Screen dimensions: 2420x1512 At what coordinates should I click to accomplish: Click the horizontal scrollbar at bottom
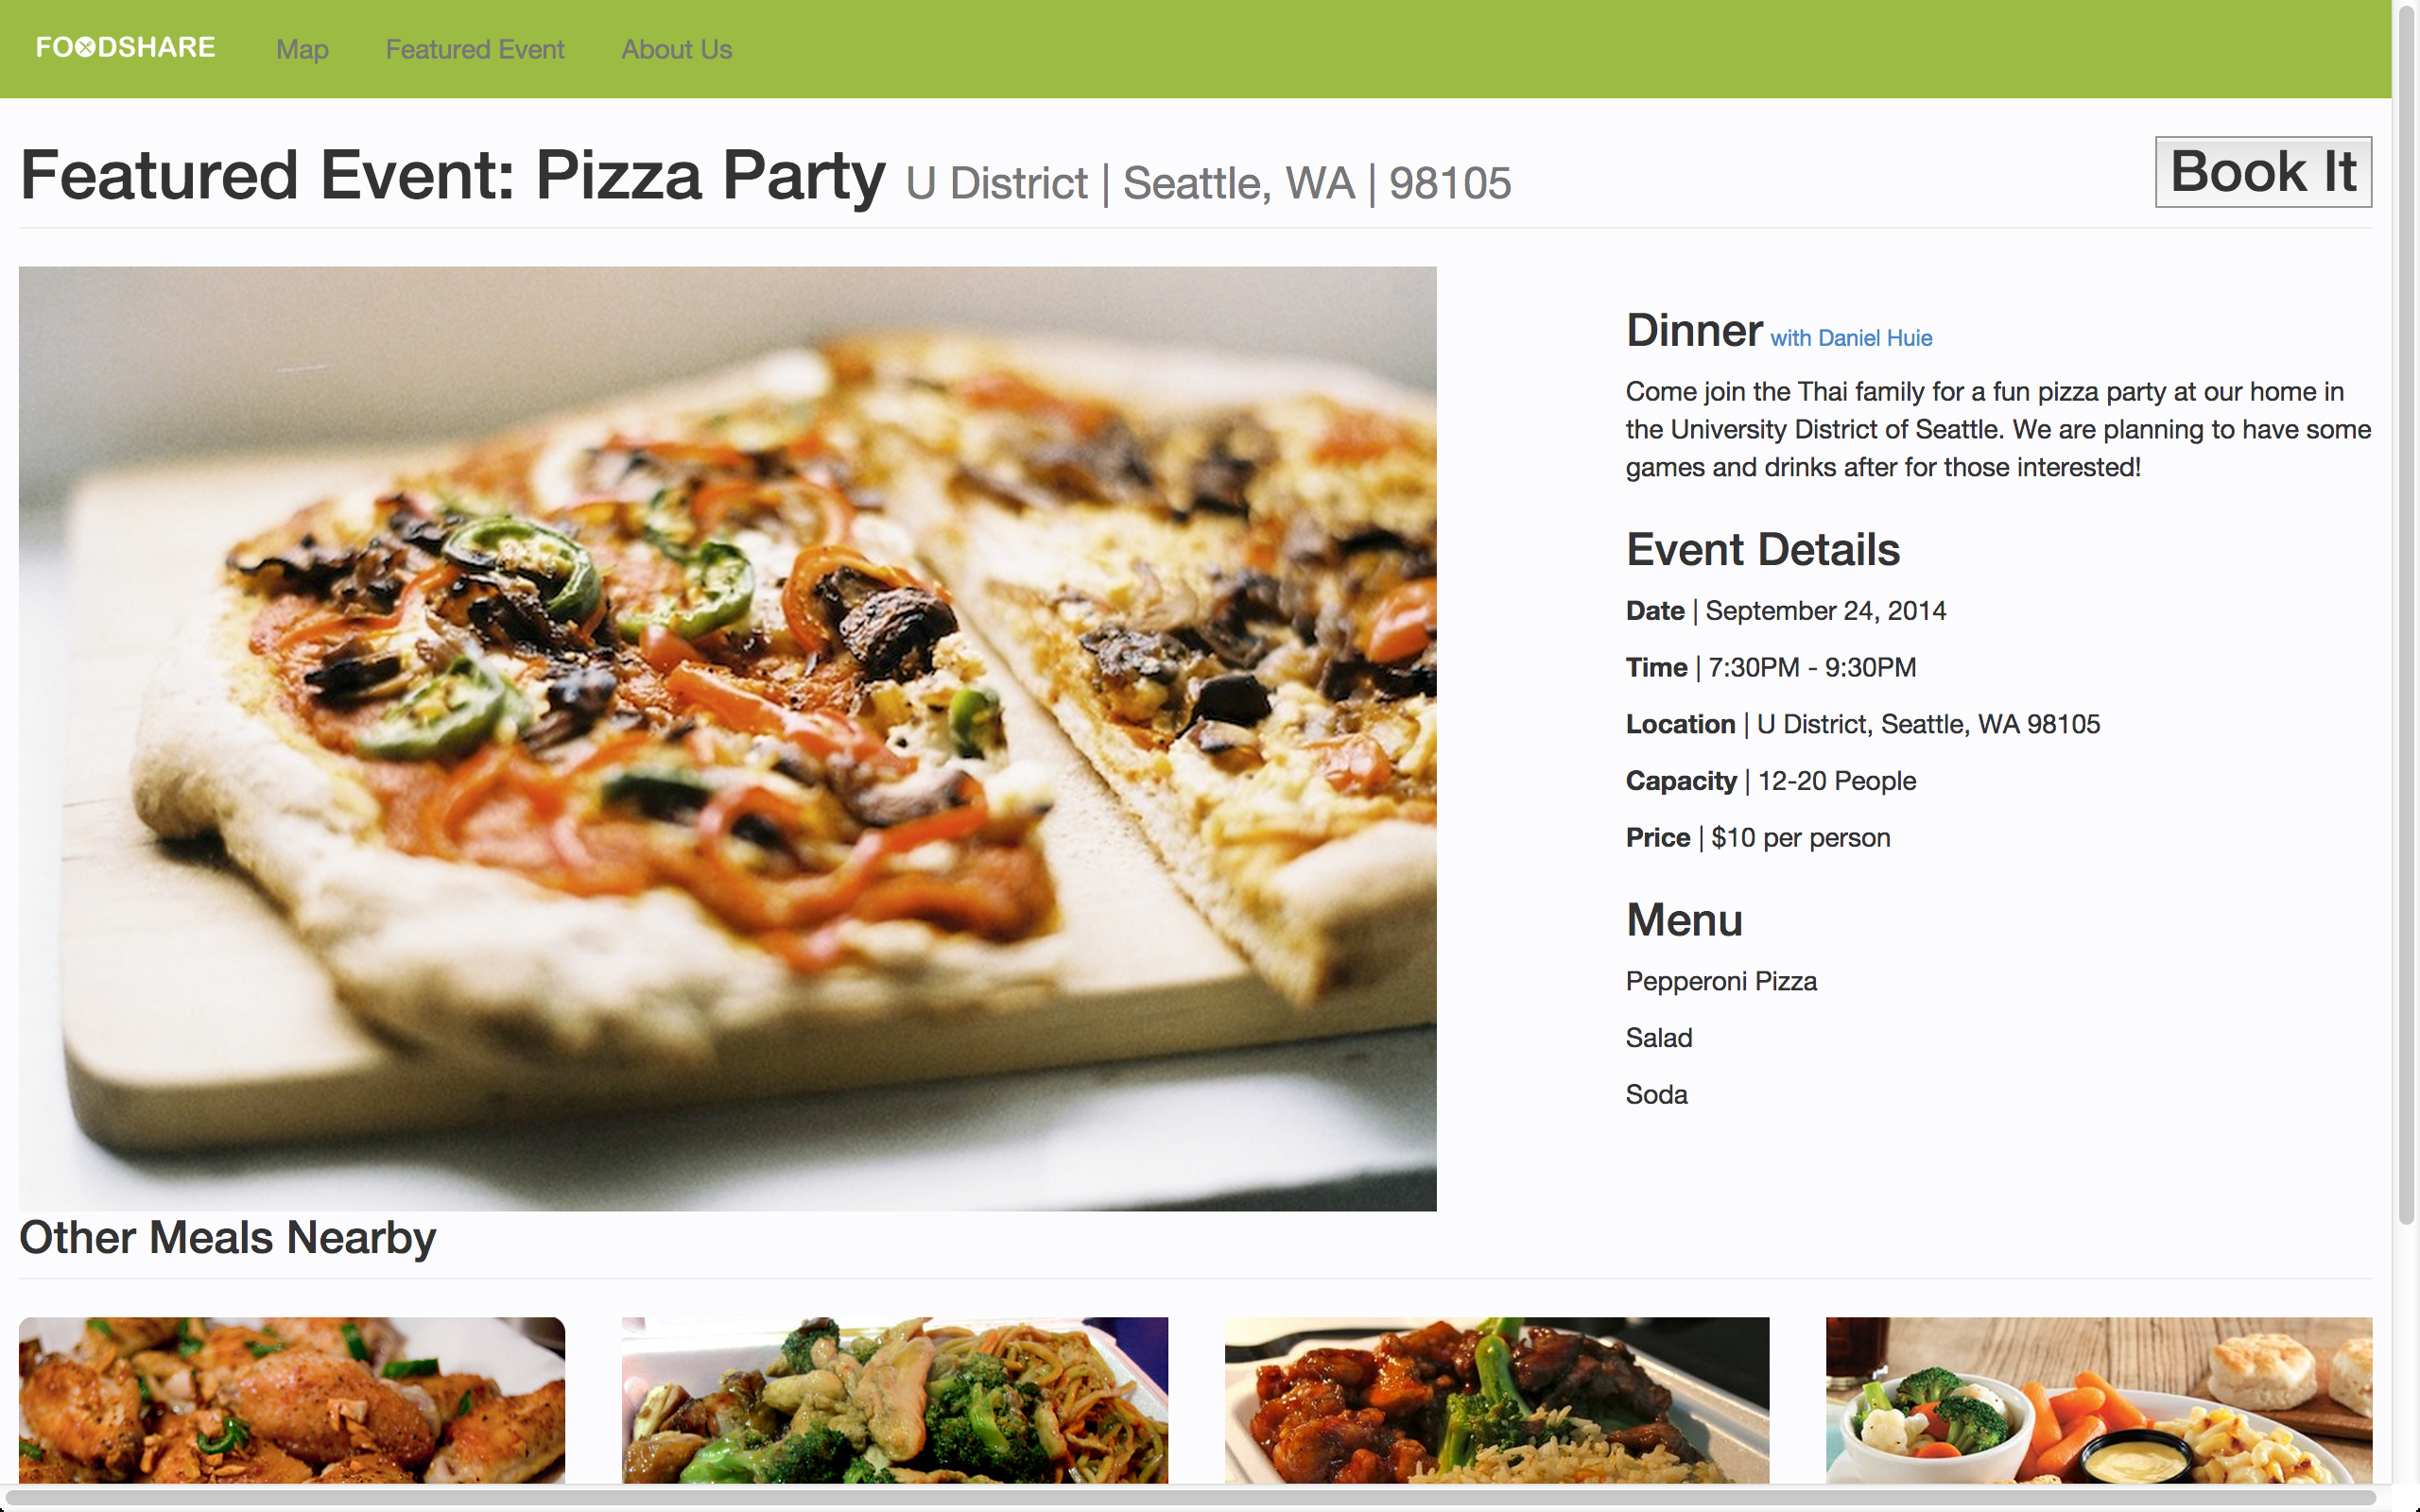pyautogui.click(x=1190, y=1497)
